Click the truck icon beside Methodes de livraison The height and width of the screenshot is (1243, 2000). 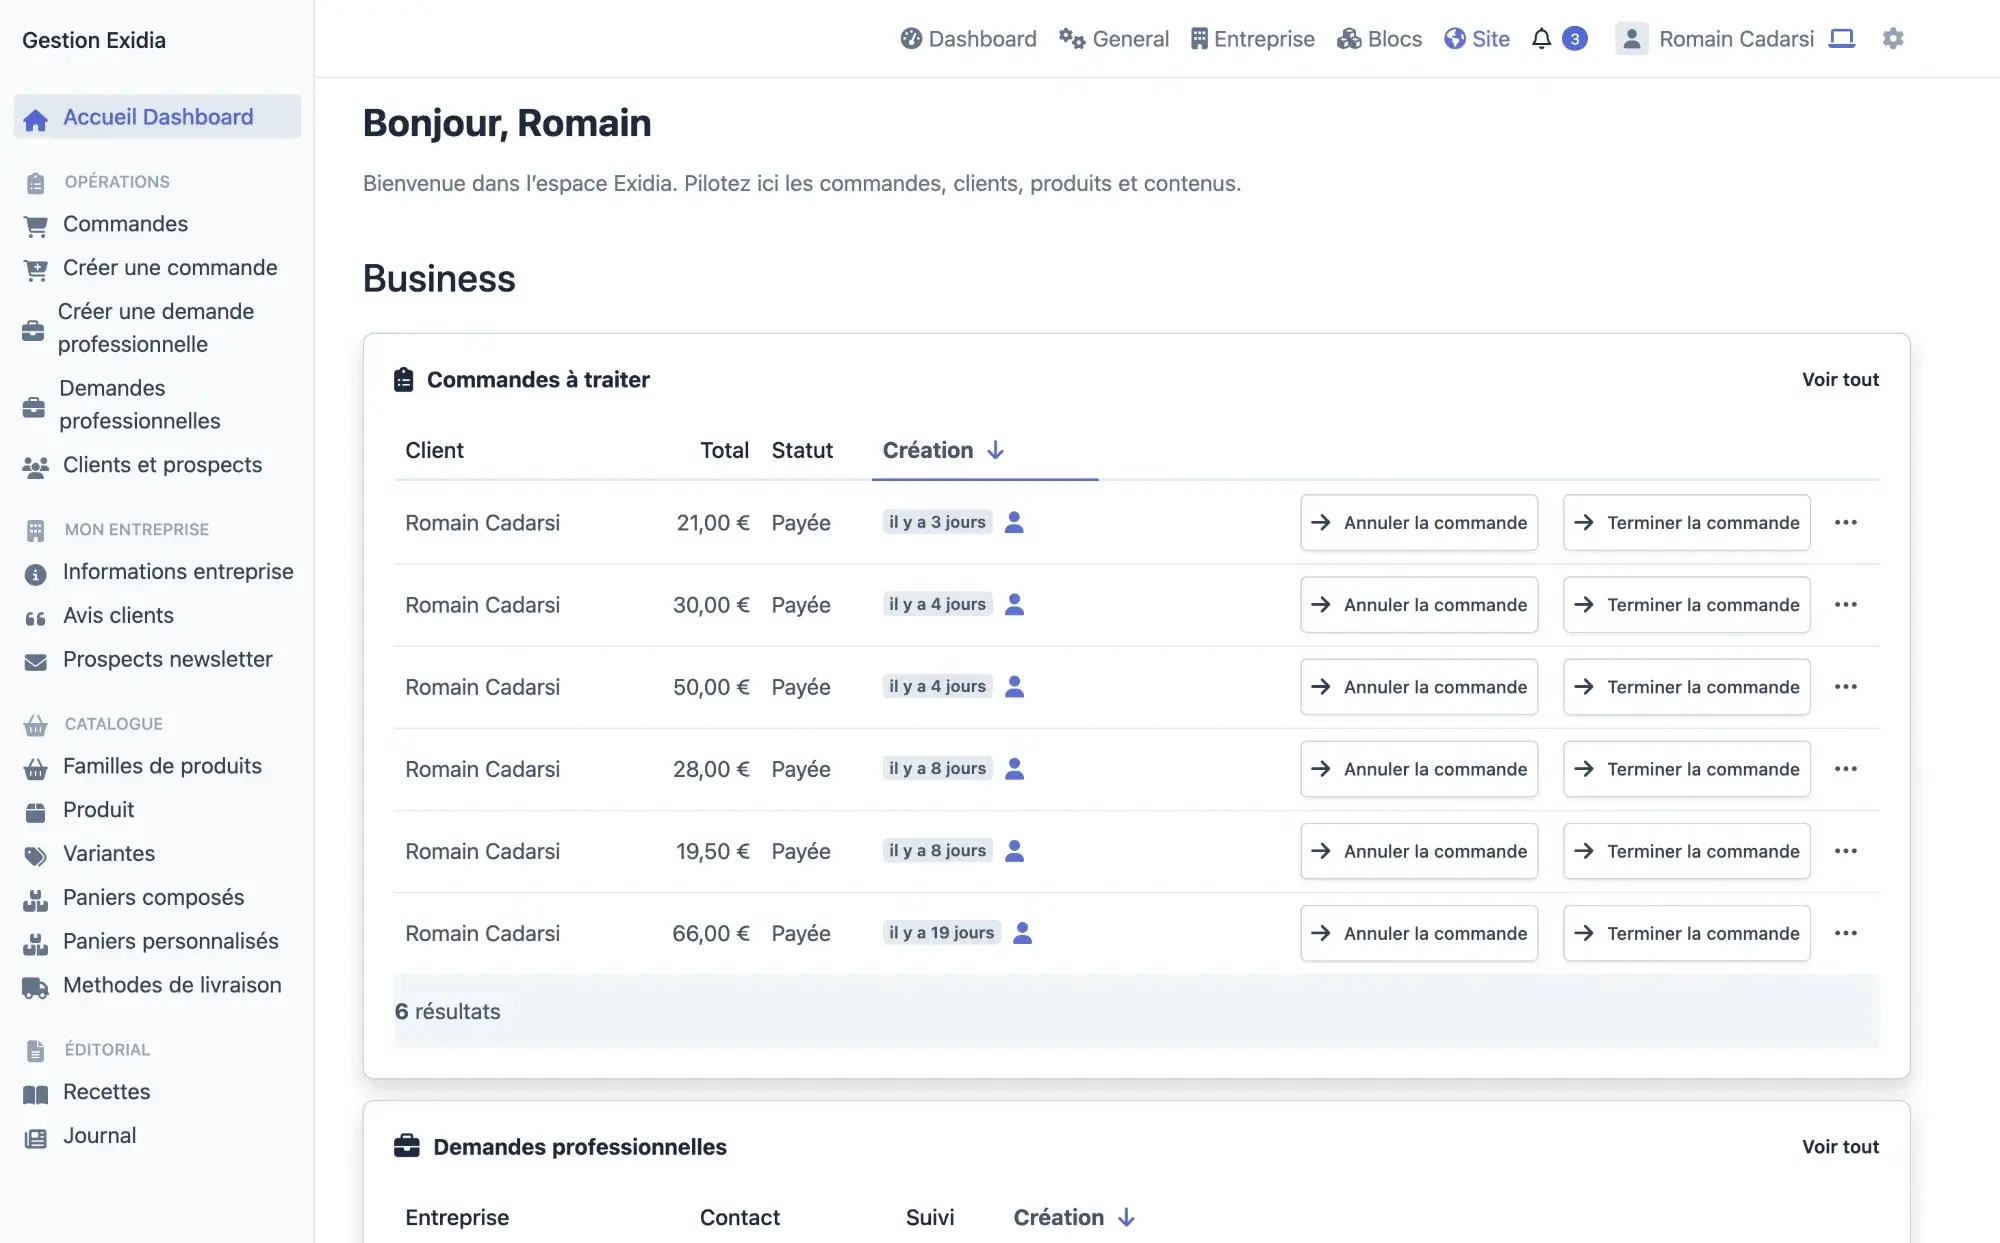[35, 988]
